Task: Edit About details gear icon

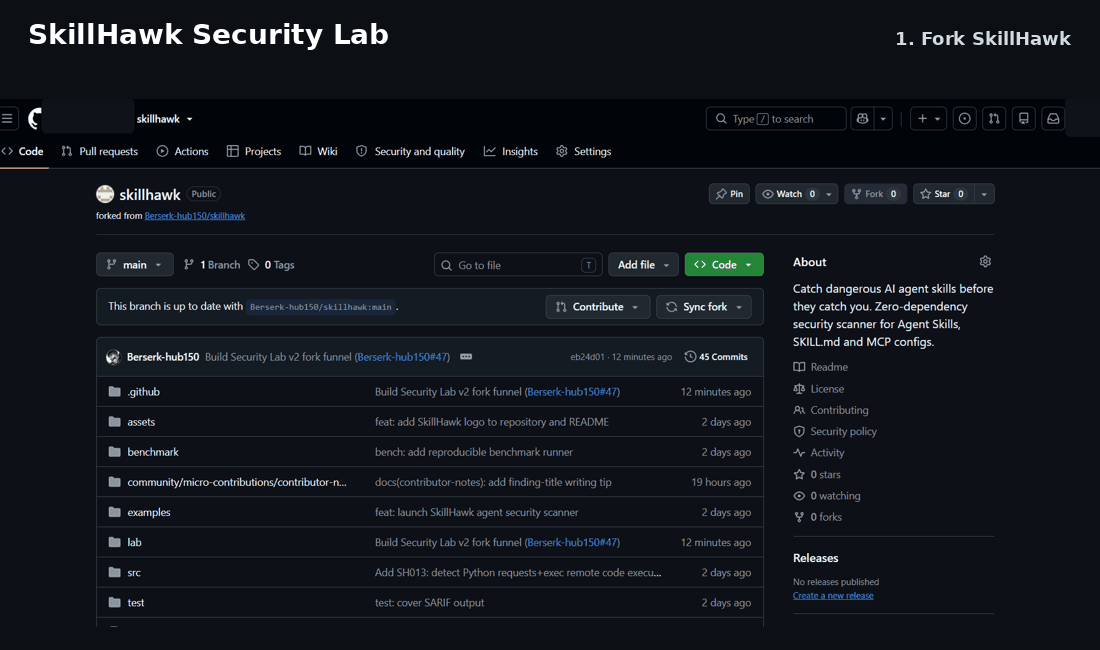Action: (x=985, y=262)
